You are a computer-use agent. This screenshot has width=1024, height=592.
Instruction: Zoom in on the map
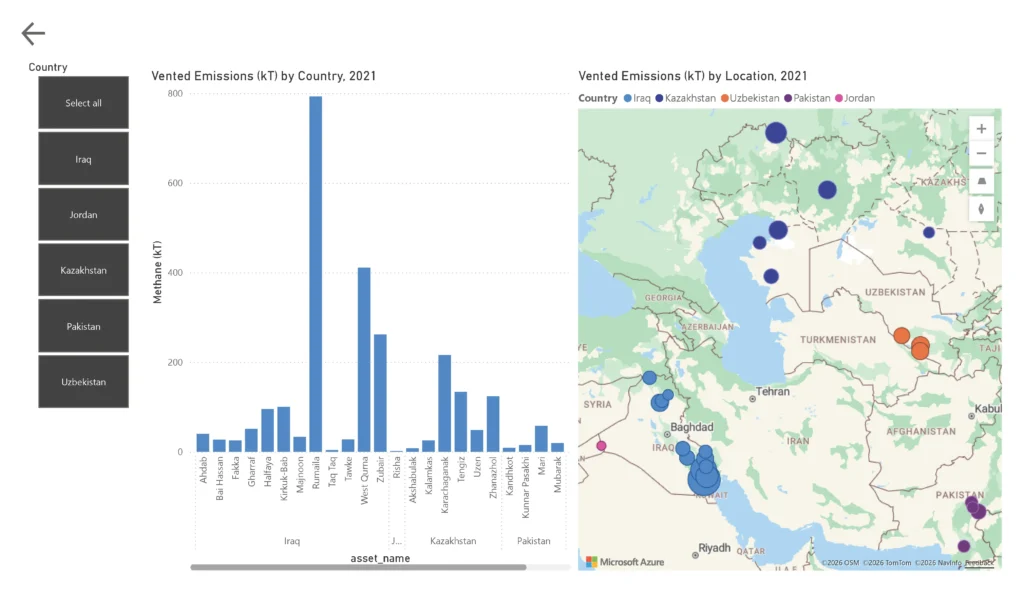tap(981, 129)
